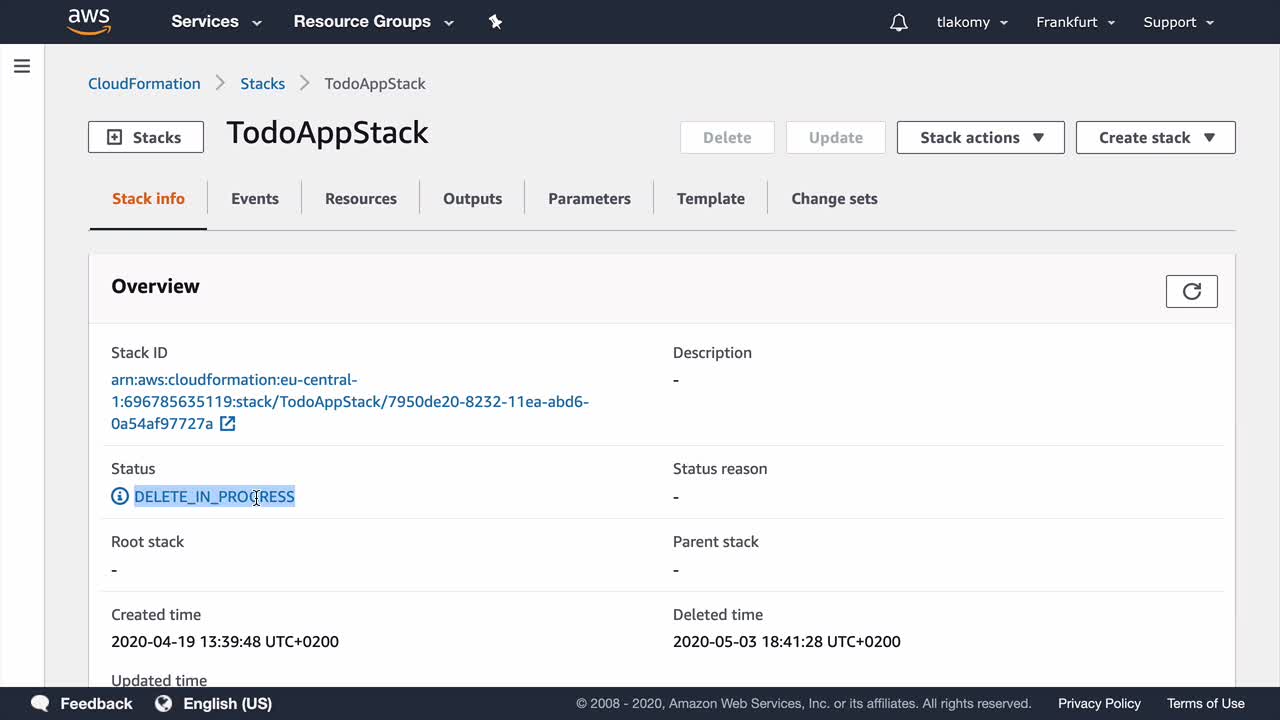
Task: Open Stack ID external link icon
Action: click(228, 424)
